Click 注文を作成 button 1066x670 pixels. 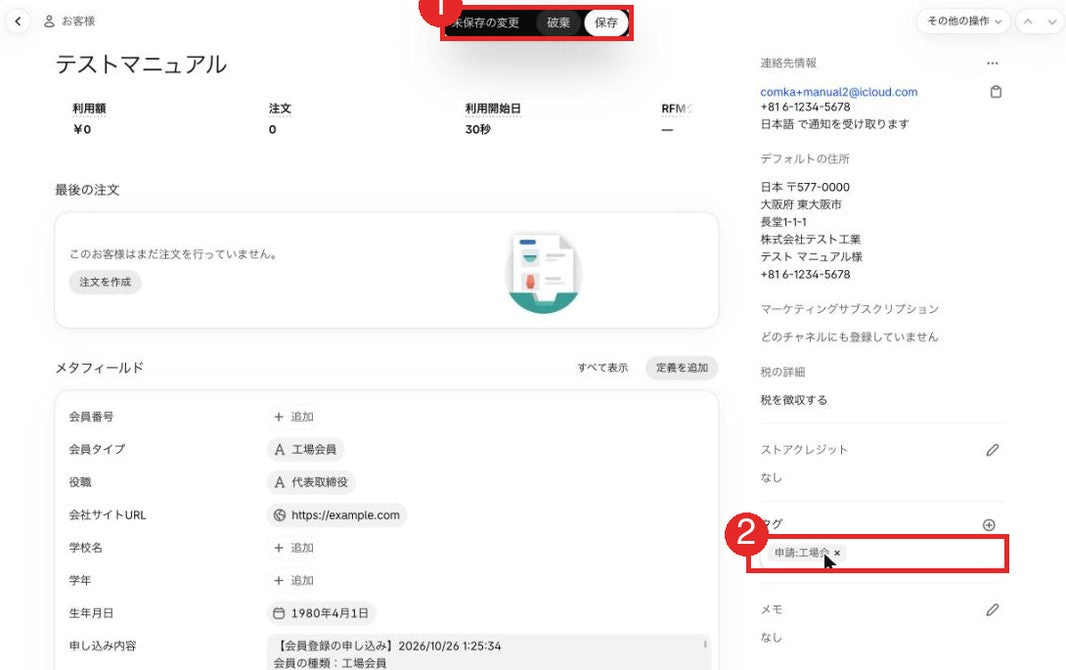click(x=105, y=282)
